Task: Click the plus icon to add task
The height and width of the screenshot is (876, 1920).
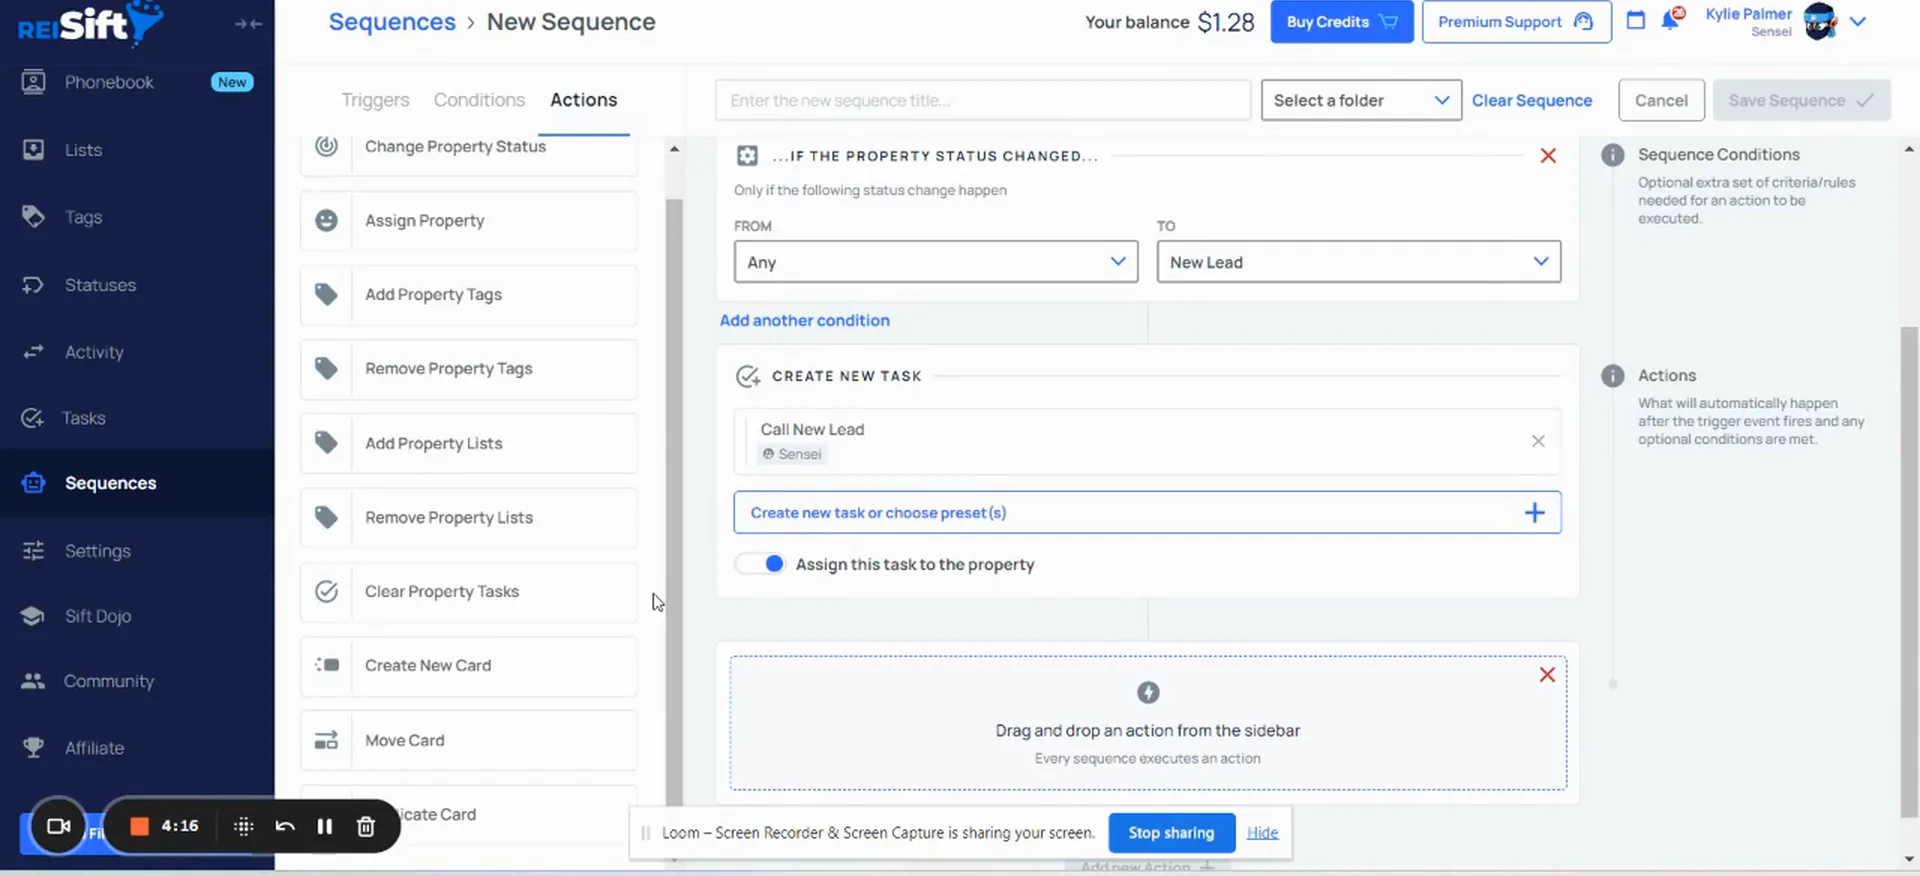Action: click(x=1534, y=513)
